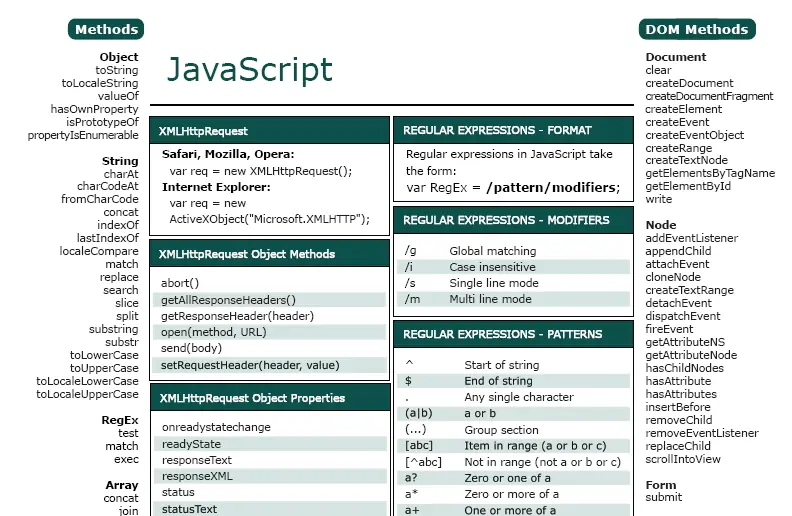
Task: Click XMLHttpRequest Object Properties header
Action: (x=270, y=398)
